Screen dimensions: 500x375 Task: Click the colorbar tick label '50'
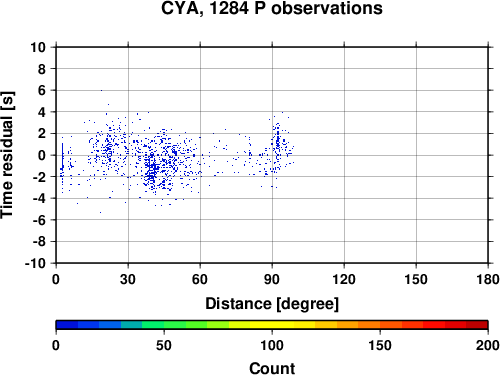[x=164, y=345]
